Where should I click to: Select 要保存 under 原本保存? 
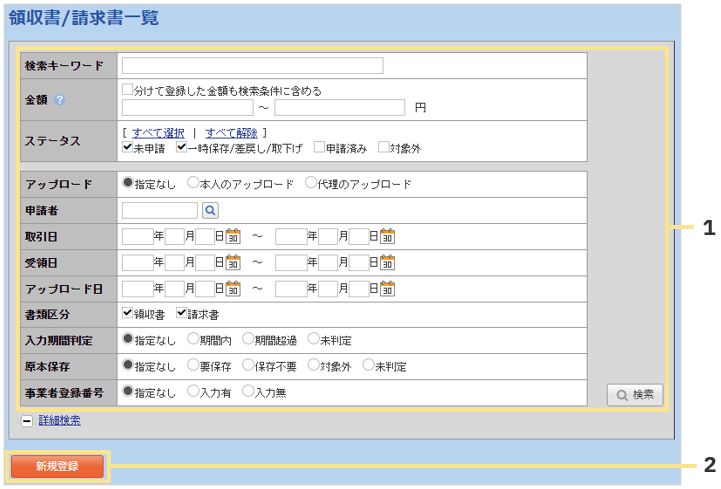click(193, 366)
